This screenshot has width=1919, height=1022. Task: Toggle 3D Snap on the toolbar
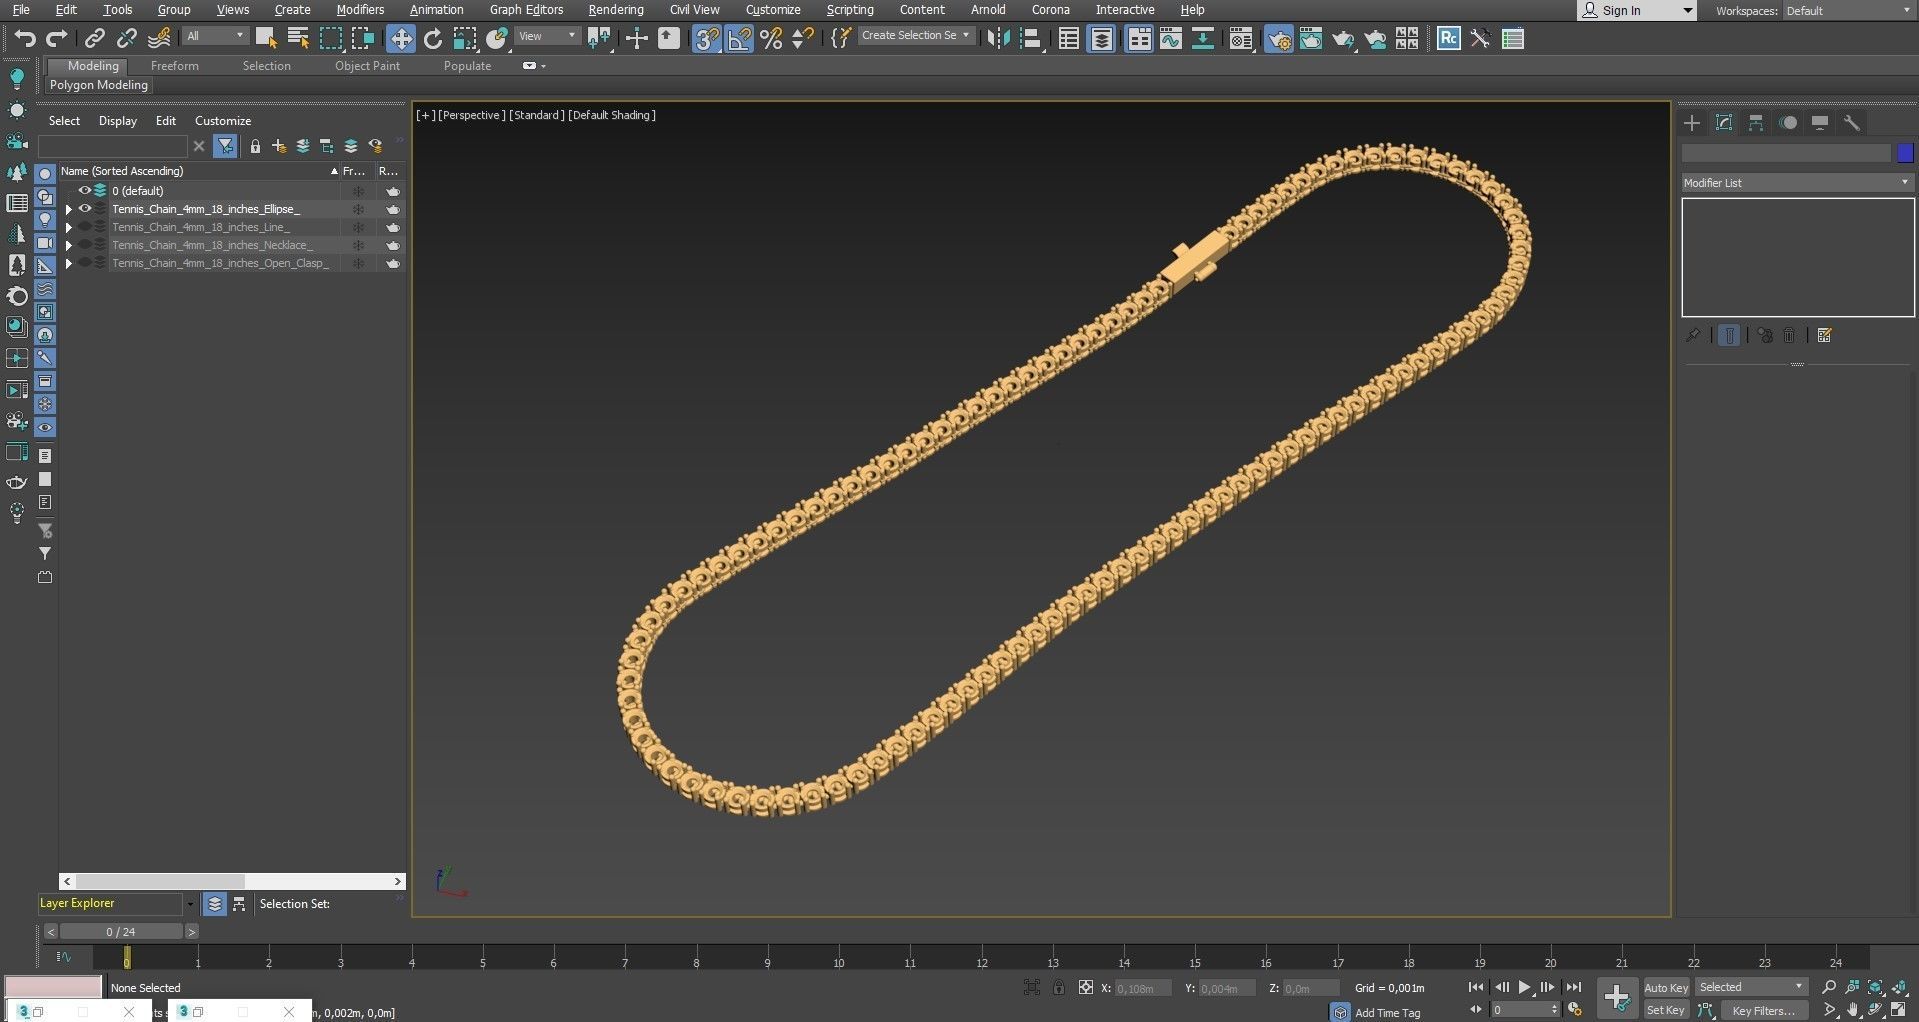tap(707, 39)
